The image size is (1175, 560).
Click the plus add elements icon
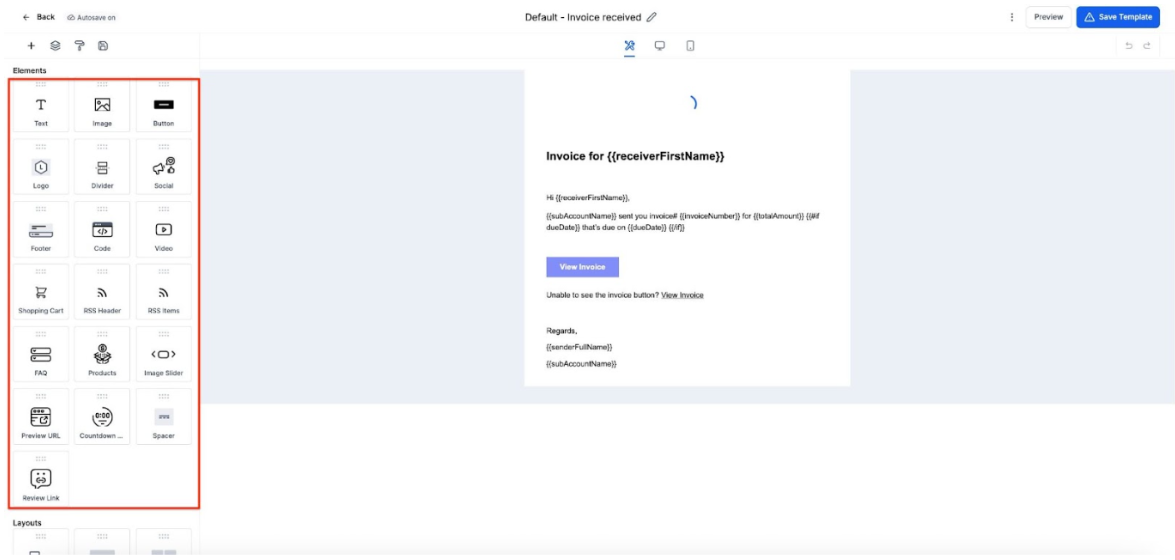[x=31, y=46]
